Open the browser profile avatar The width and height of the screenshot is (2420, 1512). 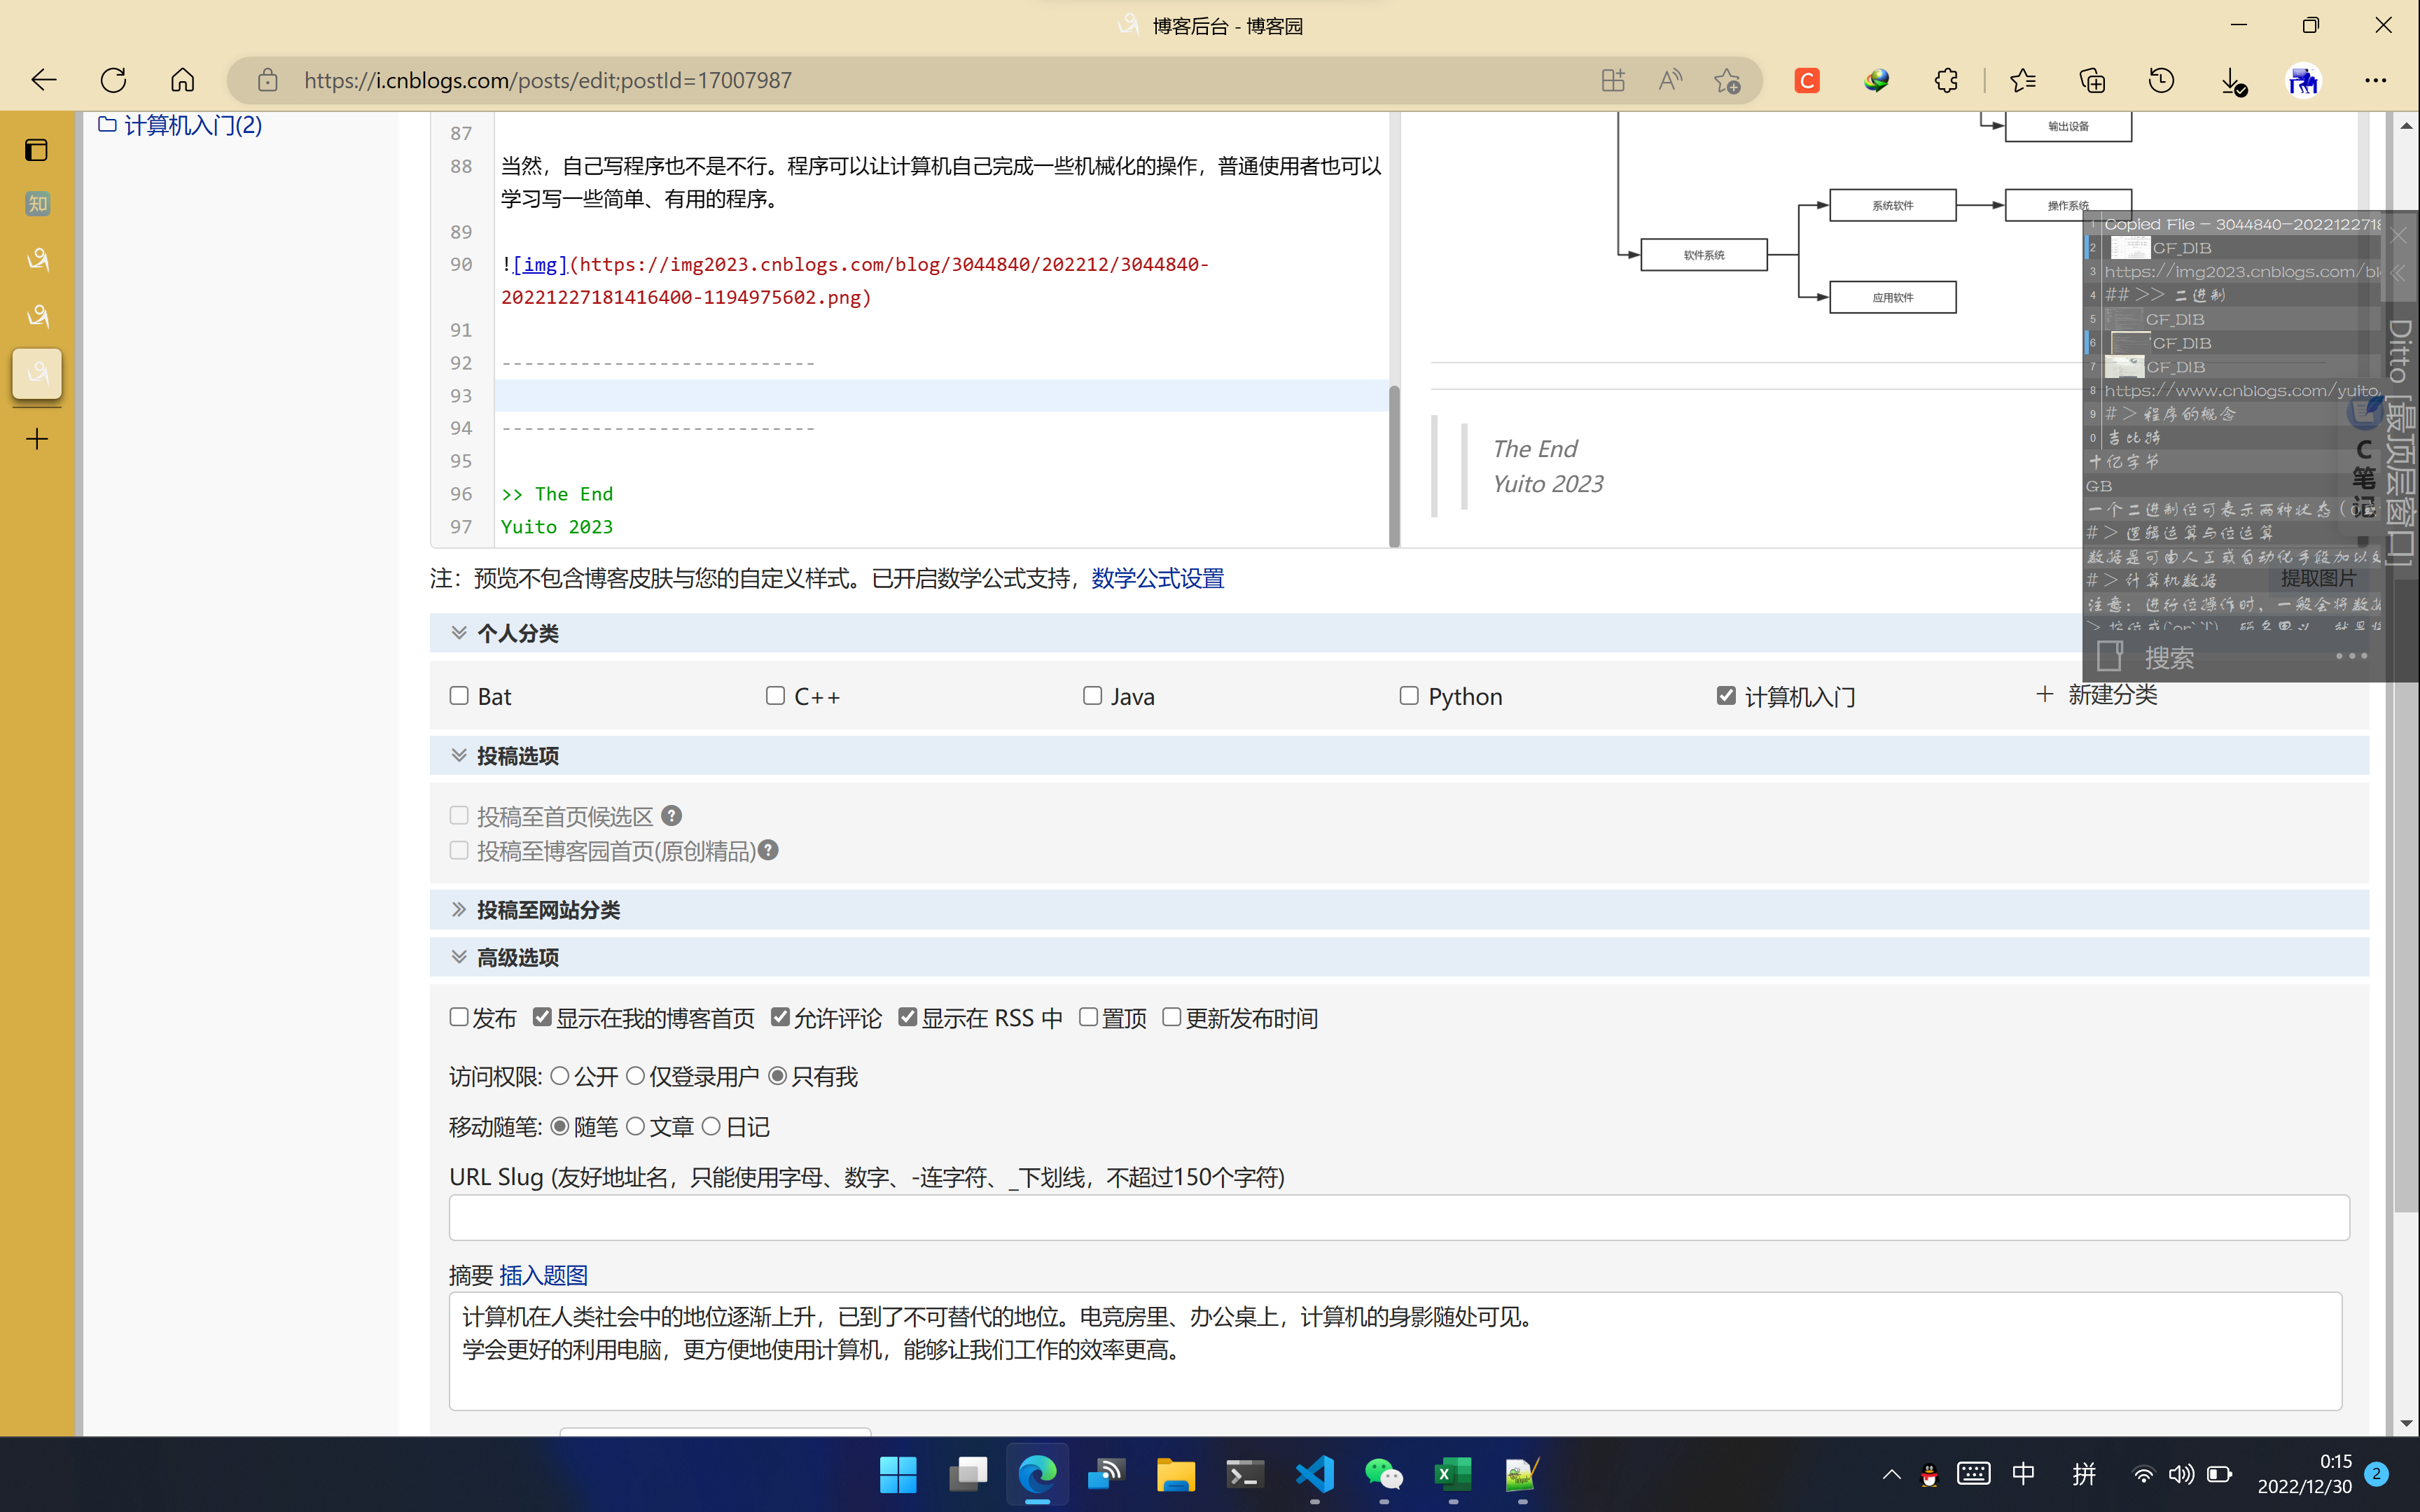[2303, 80]
